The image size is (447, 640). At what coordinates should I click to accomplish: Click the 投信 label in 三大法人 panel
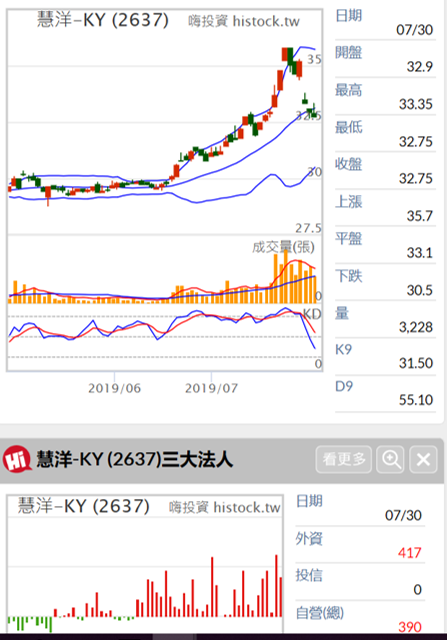tap(309, 576)
